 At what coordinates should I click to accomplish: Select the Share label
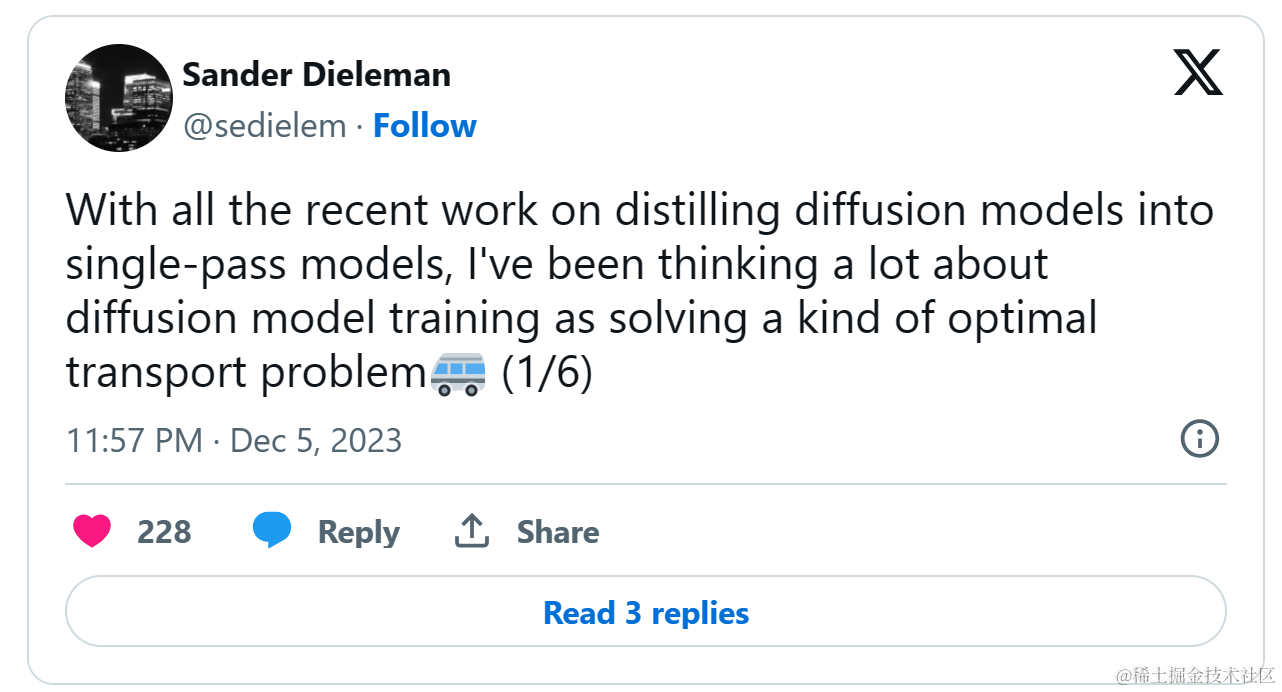click(557, 531)
